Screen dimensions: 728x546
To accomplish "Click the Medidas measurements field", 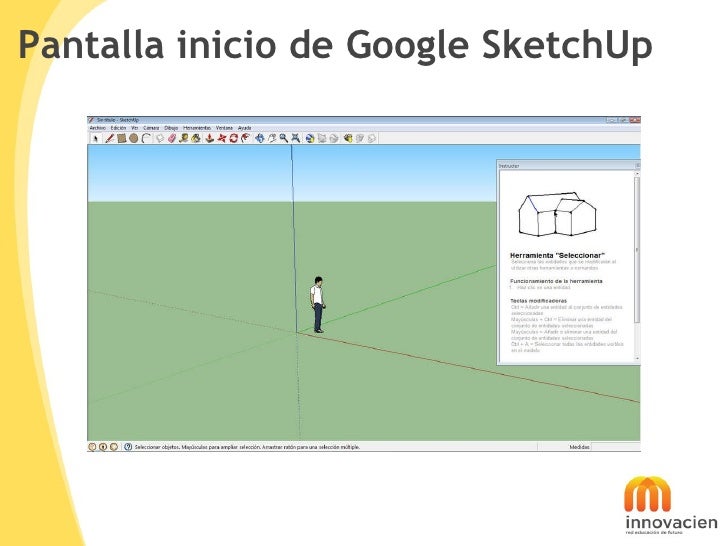I will [616, 447].
